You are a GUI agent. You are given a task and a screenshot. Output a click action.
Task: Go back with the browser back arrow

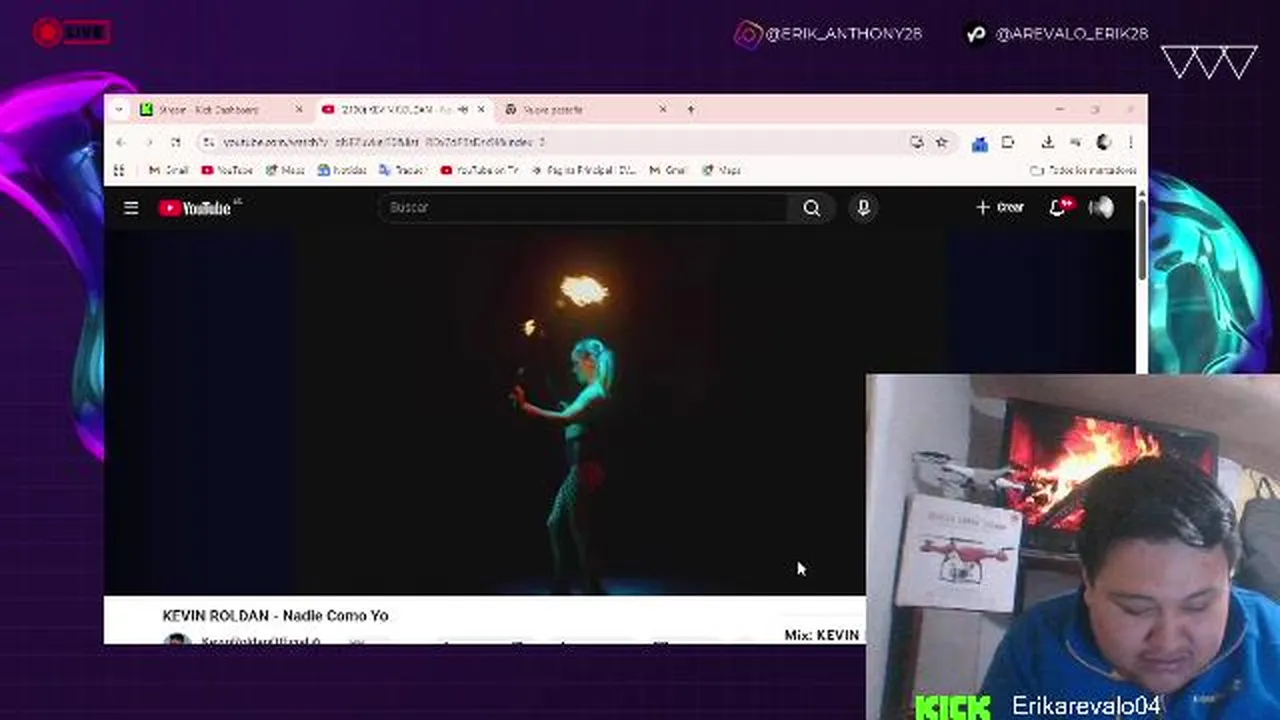click(x=121, y=142)
